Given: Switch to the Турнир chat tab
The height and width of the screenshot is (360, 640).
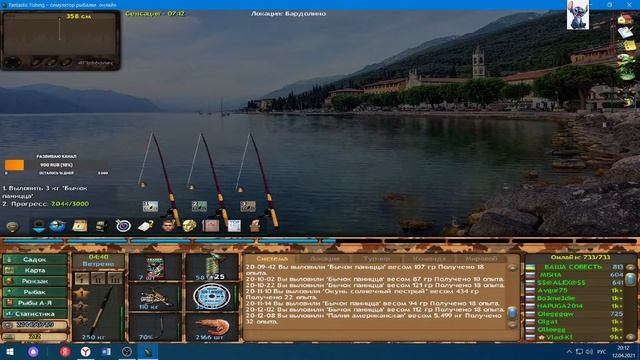Looking at the screenshot, I should pyautogui.click(x=376, y=258).
